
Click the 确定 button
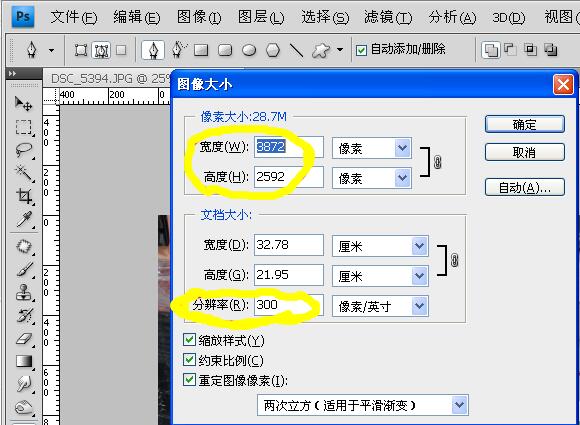[525, 124]
